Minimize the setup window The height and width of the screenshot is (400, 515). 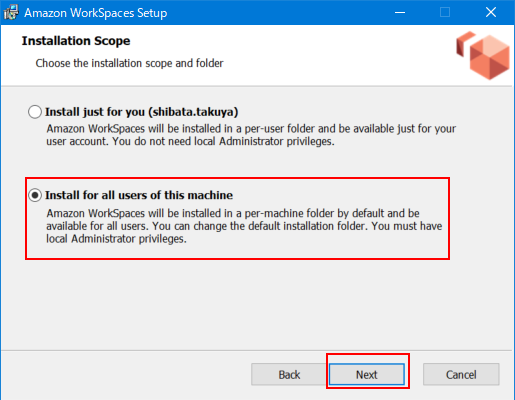[x=400, y=13]
